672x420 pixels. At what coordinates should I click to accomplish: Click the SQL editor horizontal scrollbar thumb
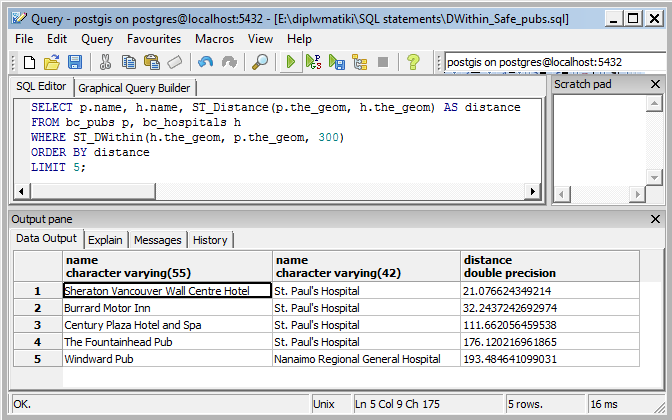[x=93, y=191]
